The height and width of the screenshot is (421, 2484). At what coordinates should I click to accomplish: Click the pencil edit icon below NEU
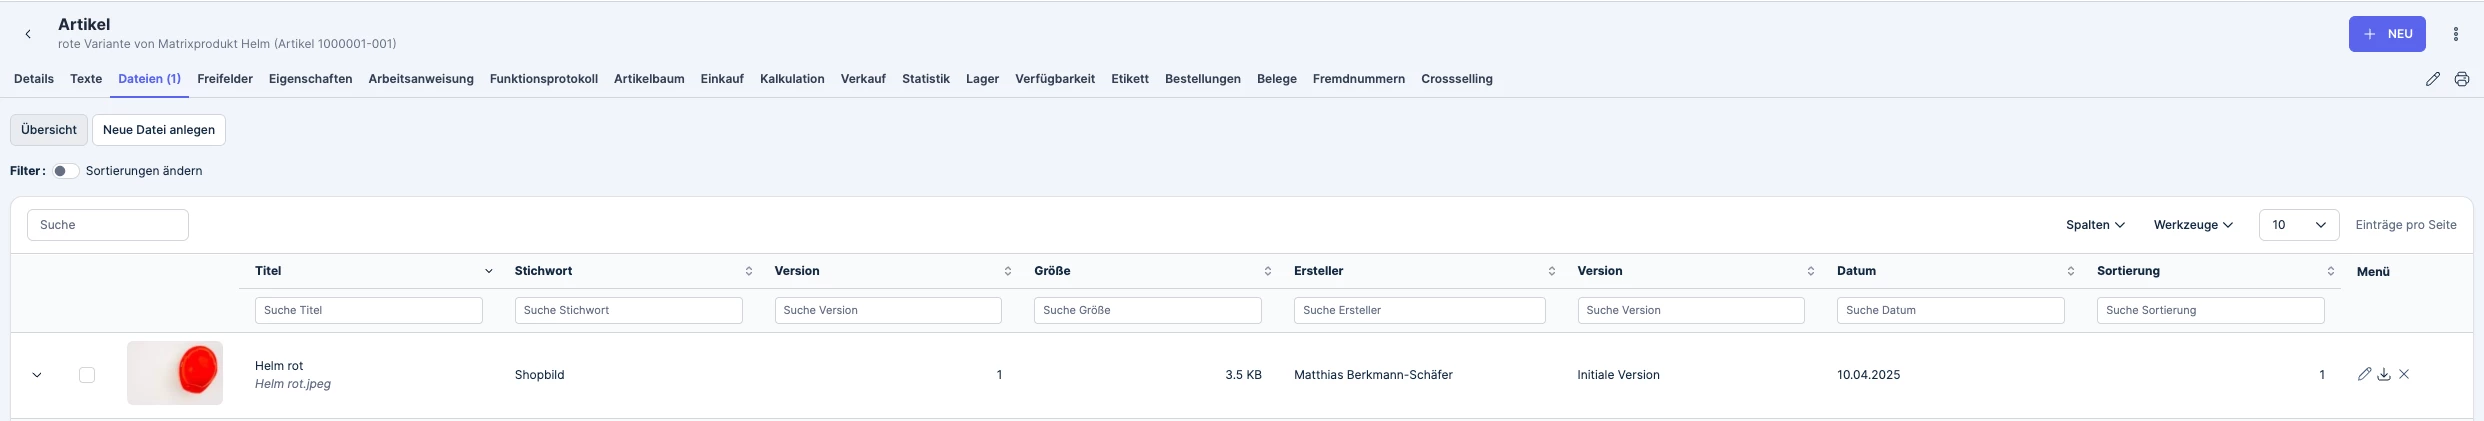pyautogui.click(x=2433, y=79)
